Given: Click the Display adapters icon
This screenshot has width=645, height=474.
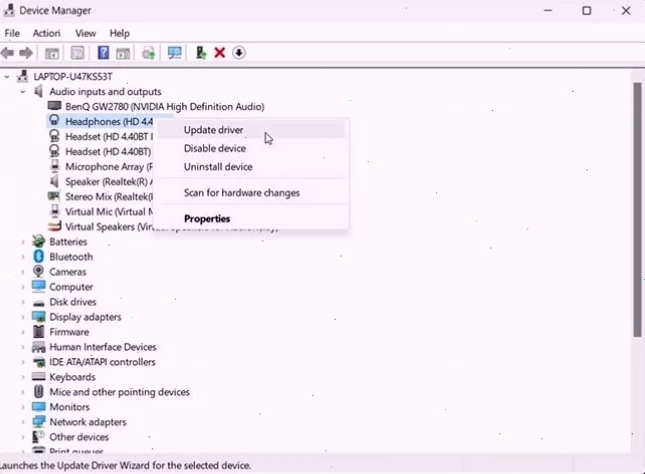Looking at the screenshot, I should pyautogui.click(x=38, y=317).
